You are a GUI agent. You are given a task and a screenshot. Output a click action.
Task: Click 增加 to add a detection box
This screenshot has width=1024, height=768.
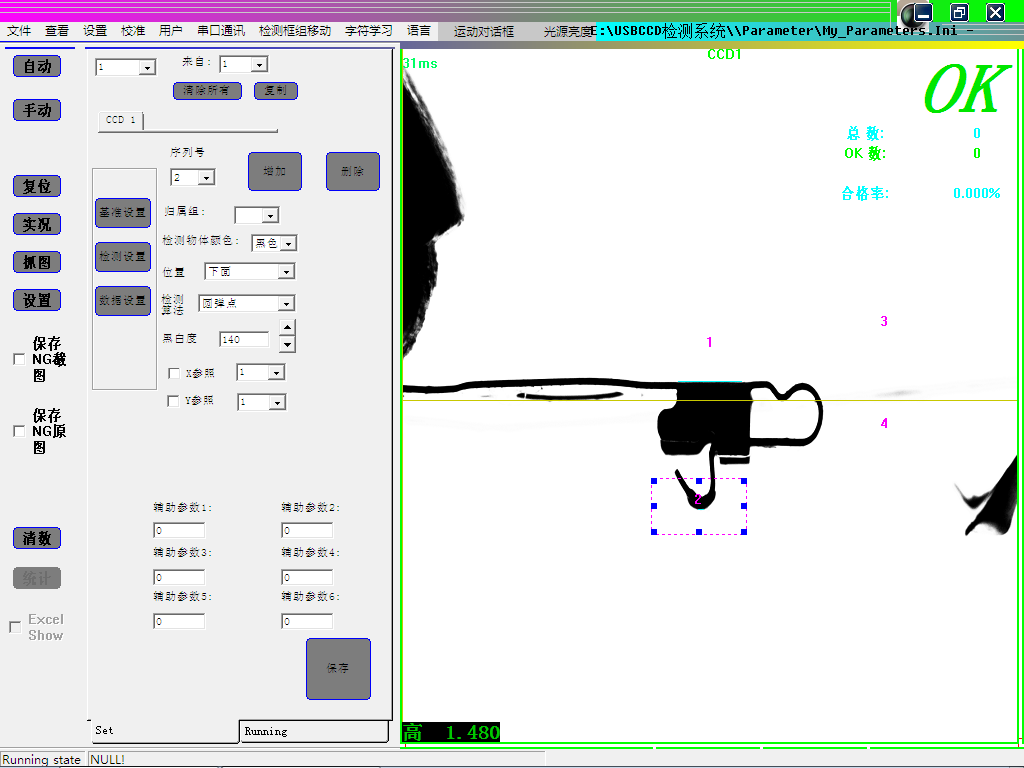coord(275,171)
